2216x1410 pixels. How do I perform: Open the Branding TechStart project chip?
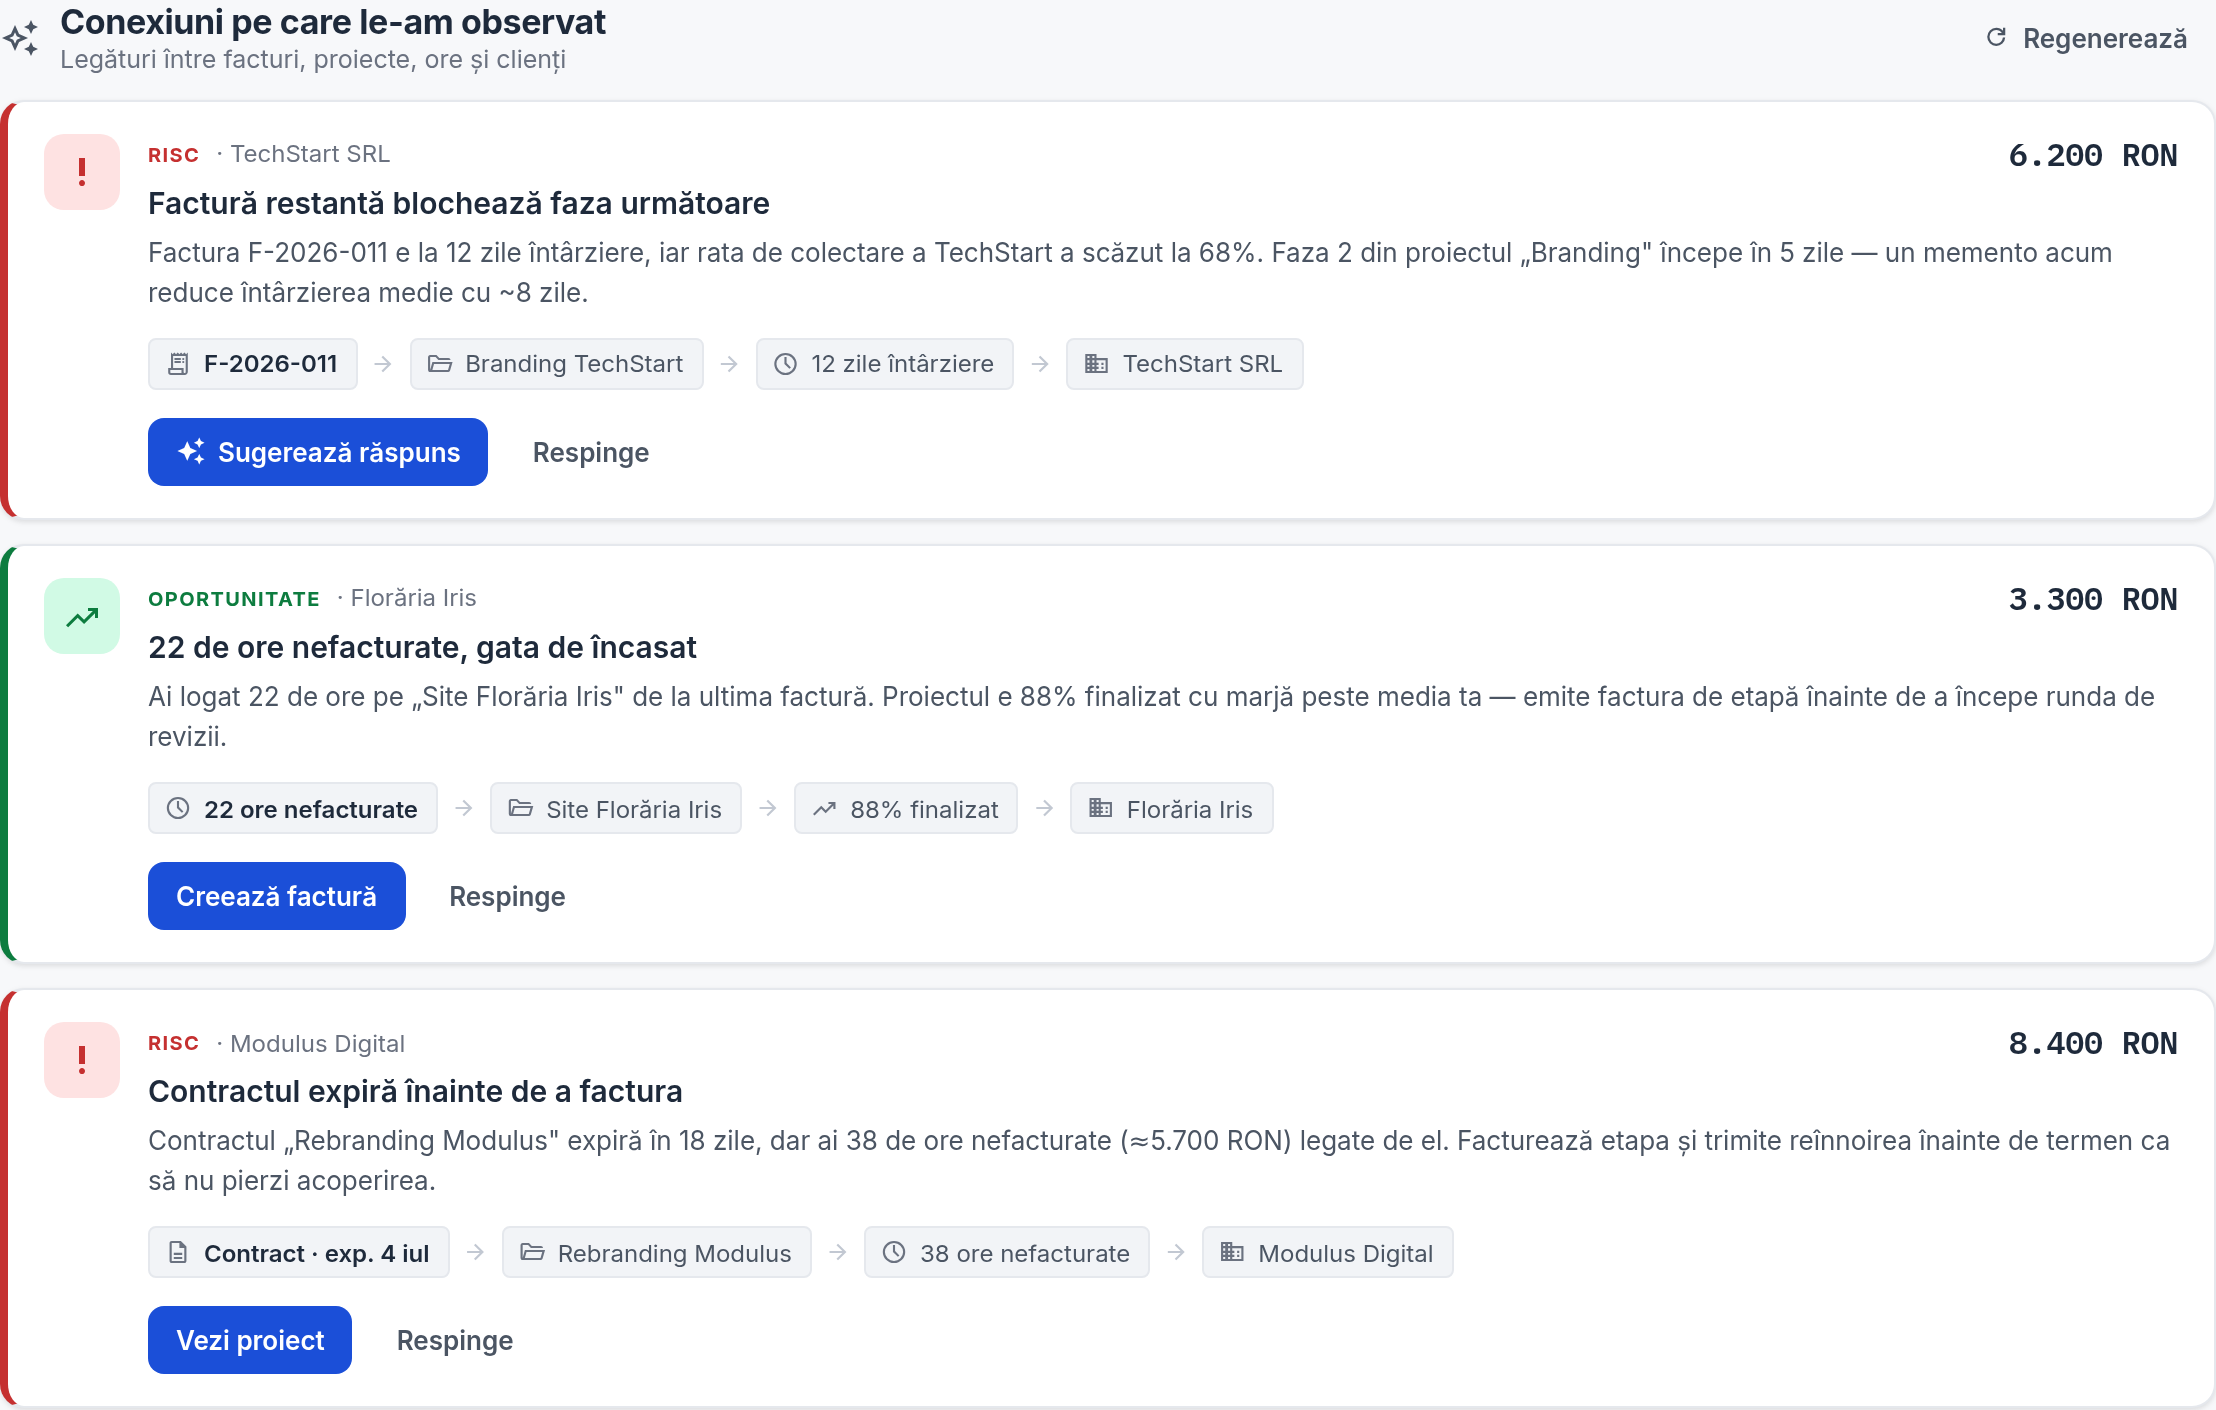[x=557, y=364]
